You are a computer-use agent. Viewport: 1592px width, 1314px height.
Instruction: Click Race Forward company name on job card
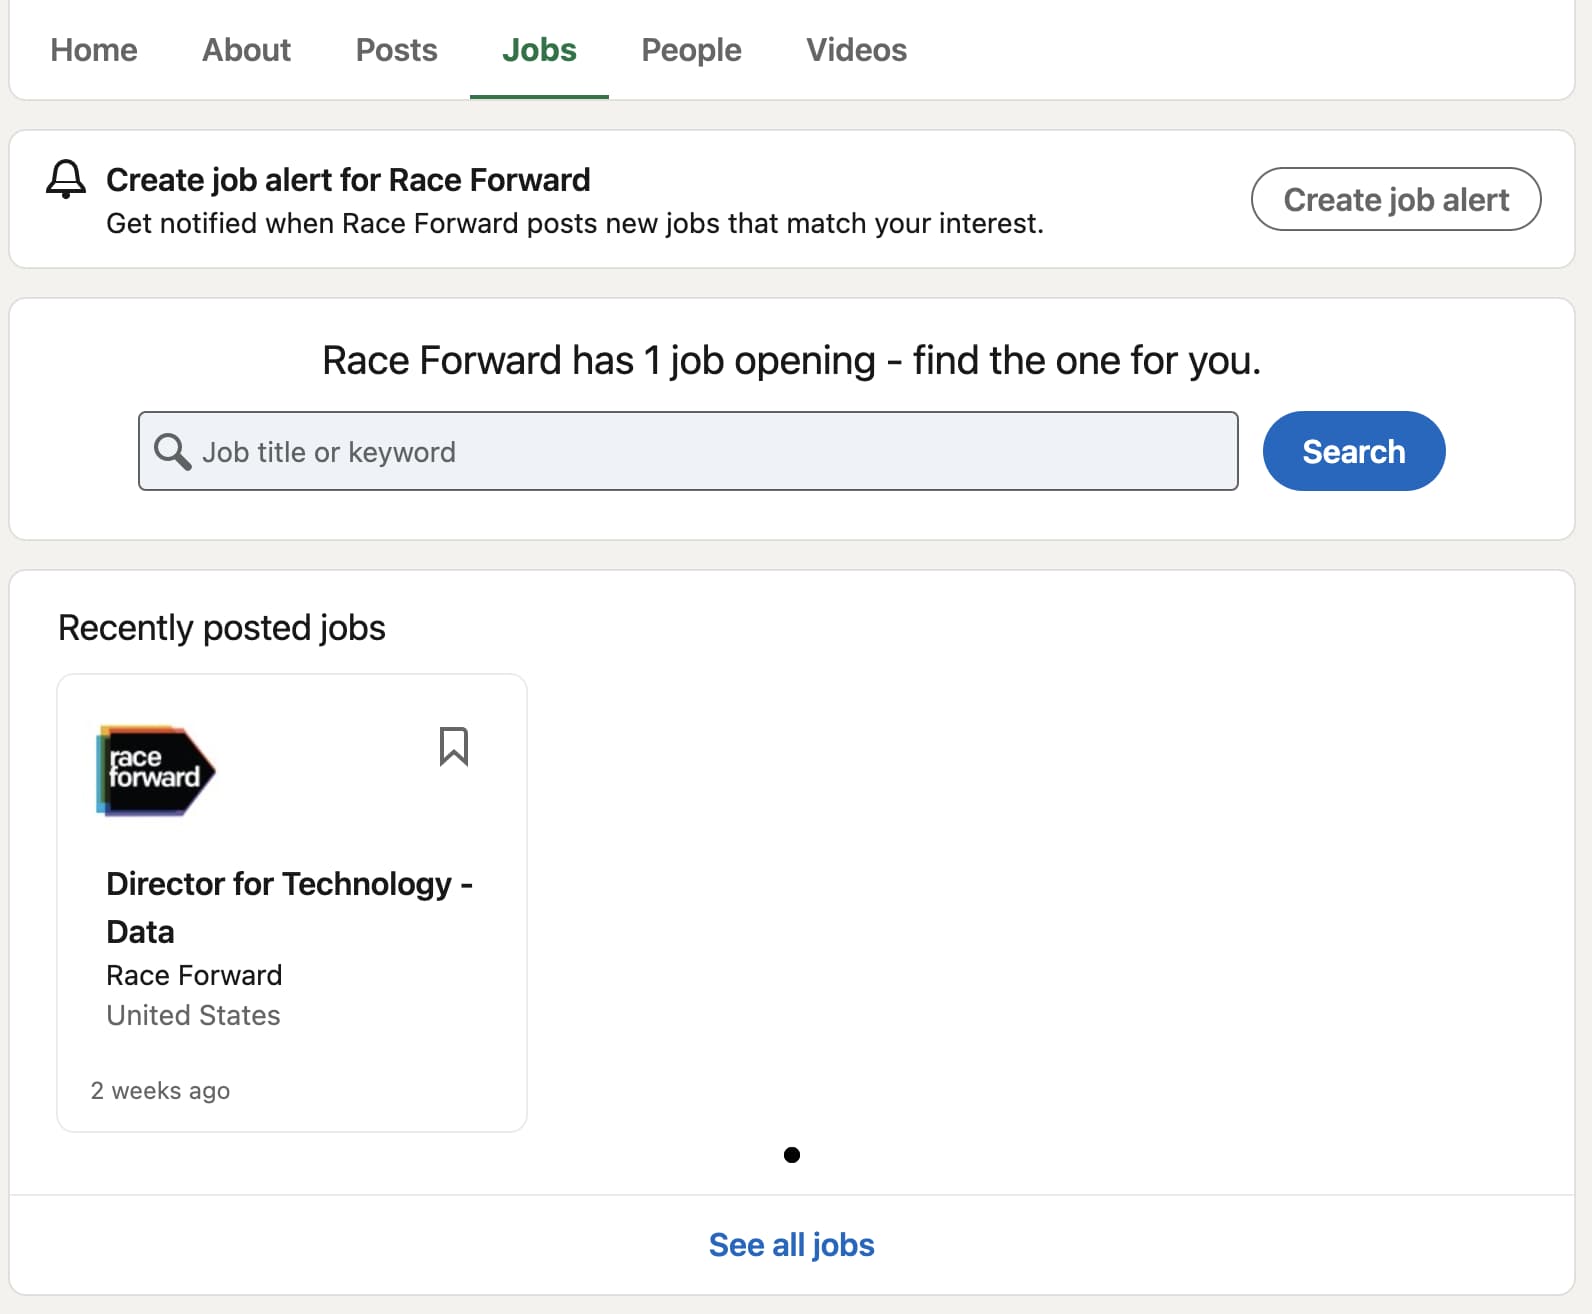tap(194, 975)
